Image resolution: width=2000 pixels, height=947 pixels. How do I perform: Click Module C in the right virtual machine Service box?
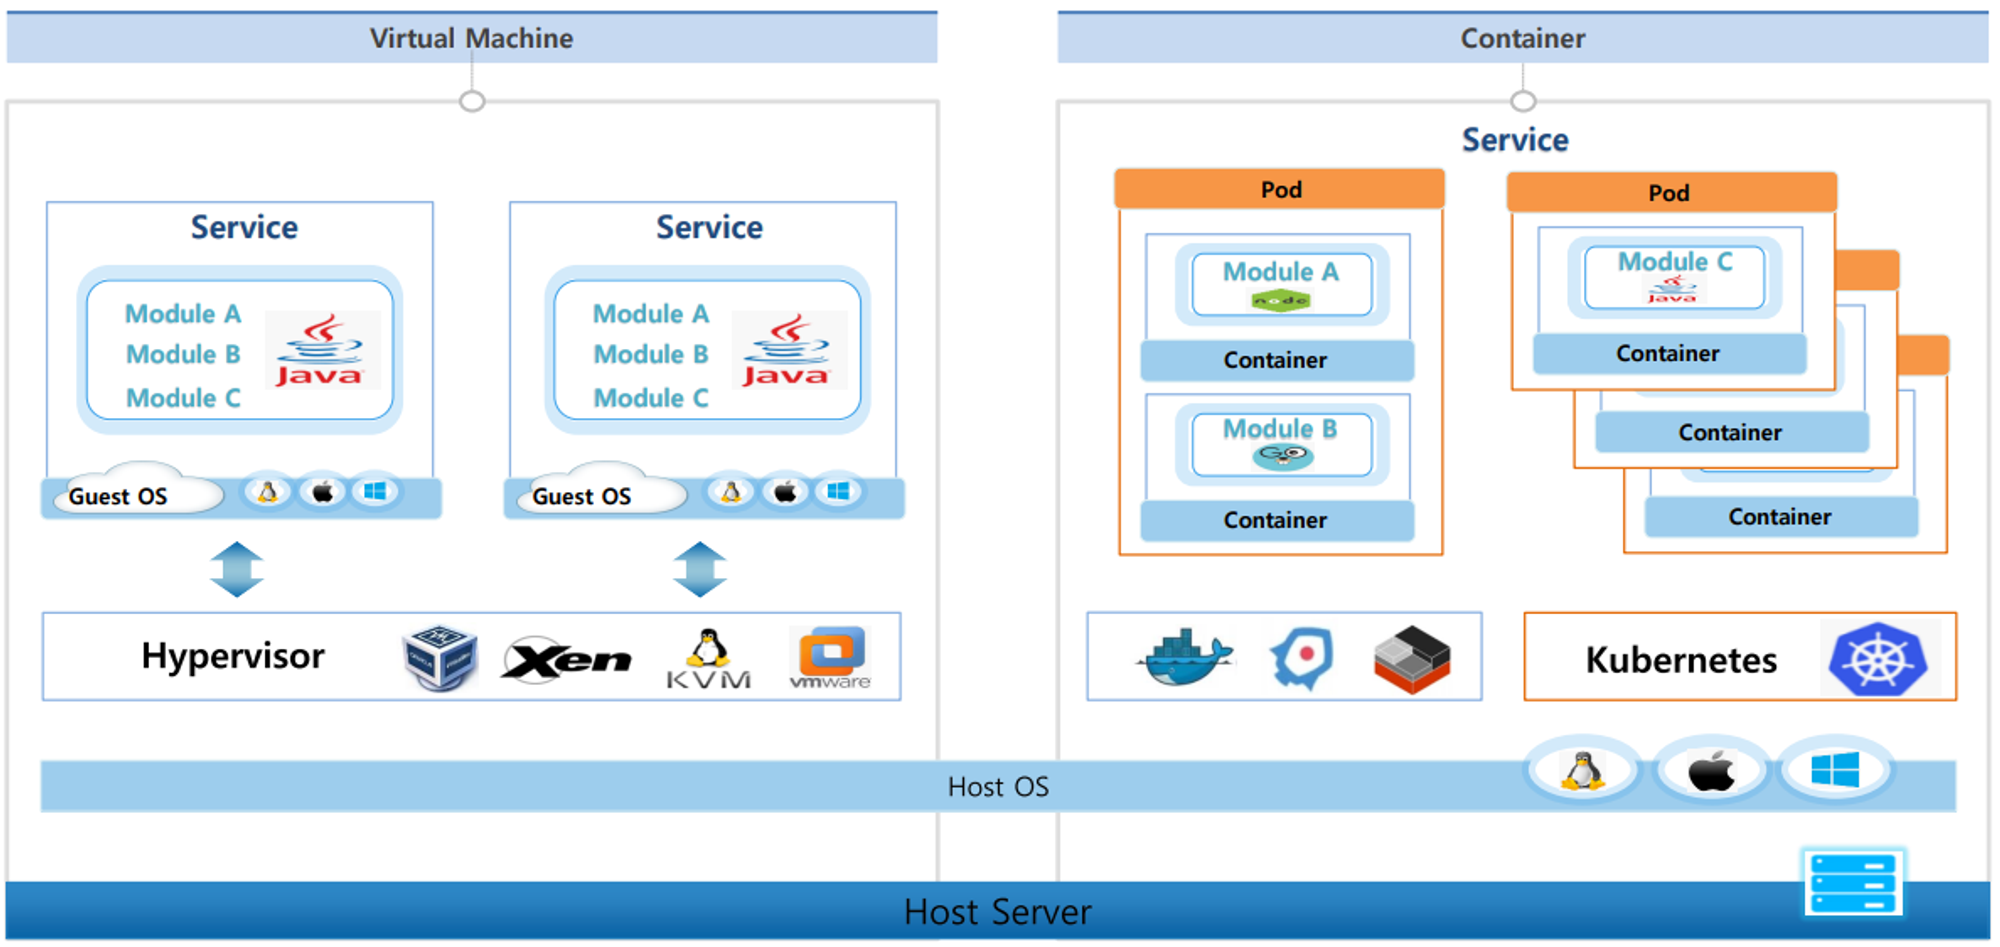(651, 398)
